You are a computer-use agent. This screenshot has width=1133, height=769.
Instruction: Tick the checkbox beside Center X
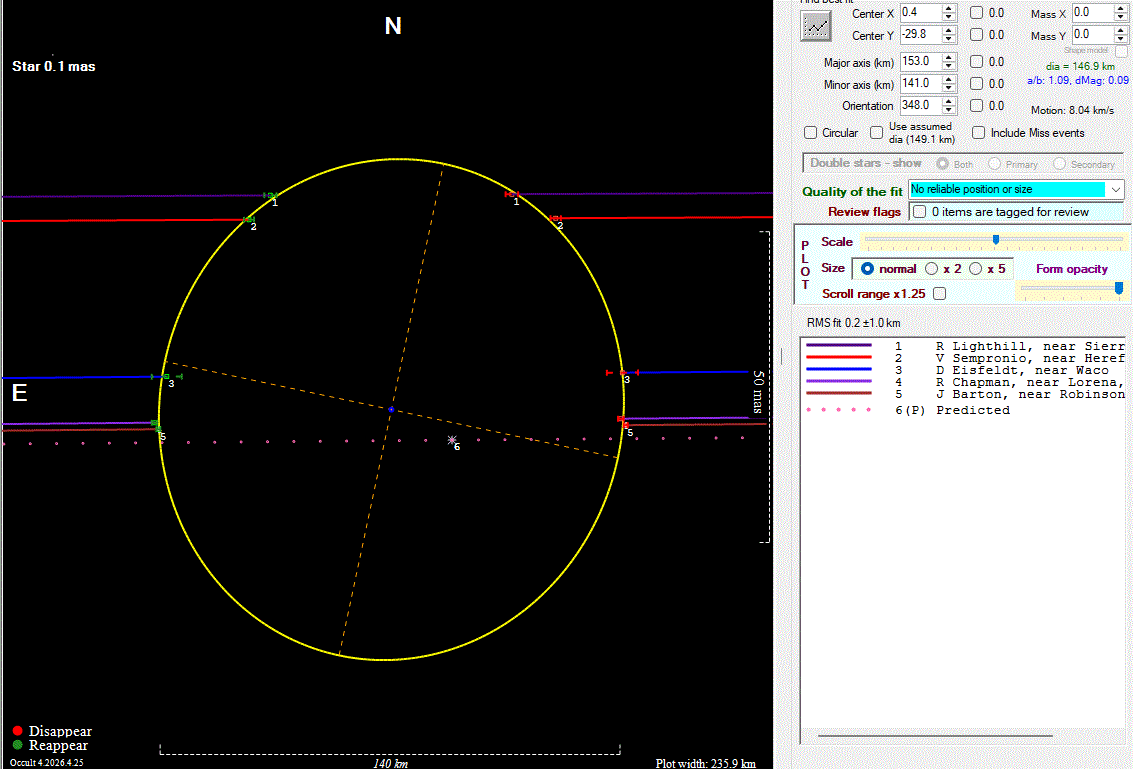pyautogui.click(x=976, y=13)
